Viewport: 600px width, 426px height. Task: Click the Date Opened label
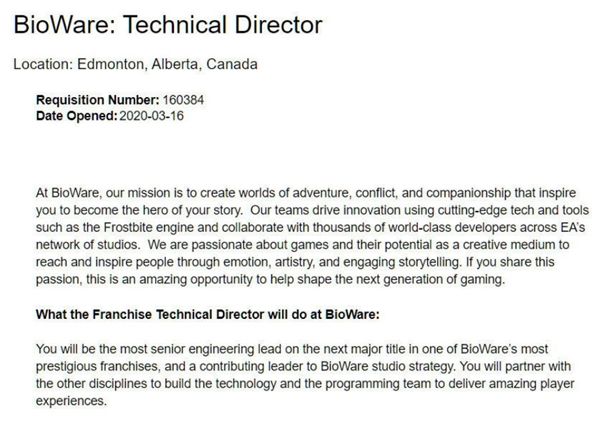tap(77, 116)
